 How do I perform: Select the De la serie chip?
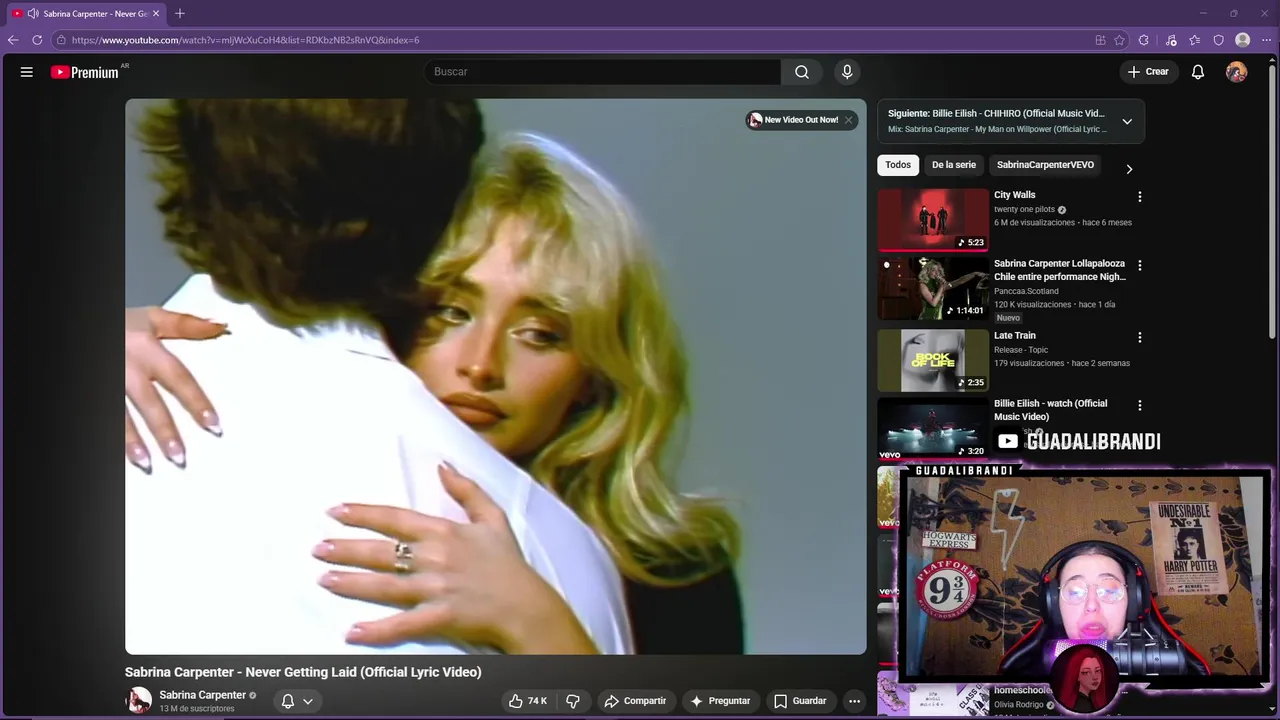point(954,165)
